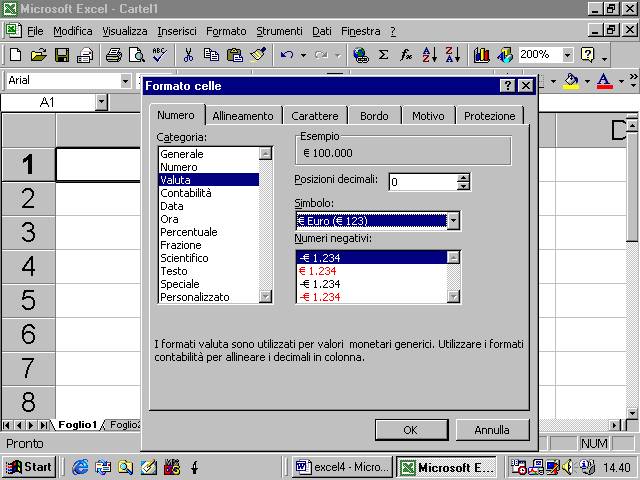The width and height of the screenshot is (640, 480).
Task: Open the Fill Color dropdown arrow
Action: click(x=587, y=81)
